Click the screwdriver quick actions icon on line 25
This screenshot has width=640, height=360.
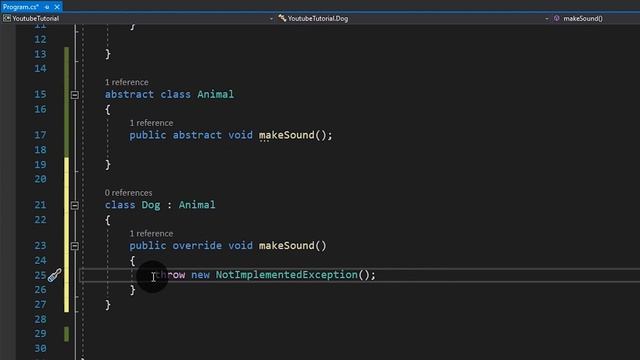55,275
